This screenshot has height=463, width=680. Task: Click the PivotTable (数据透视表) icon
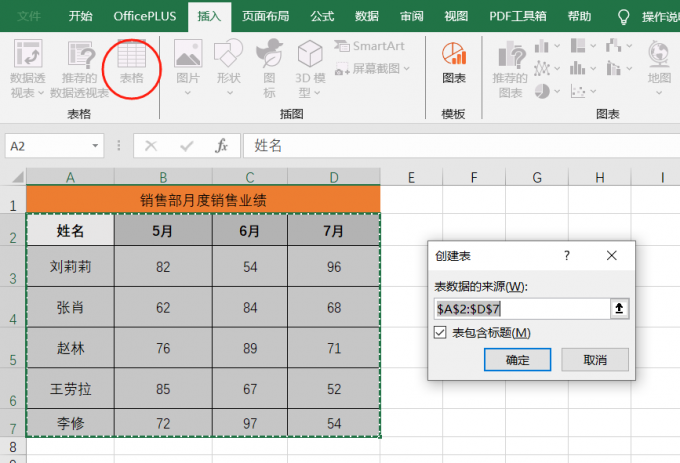pos(28,53)
